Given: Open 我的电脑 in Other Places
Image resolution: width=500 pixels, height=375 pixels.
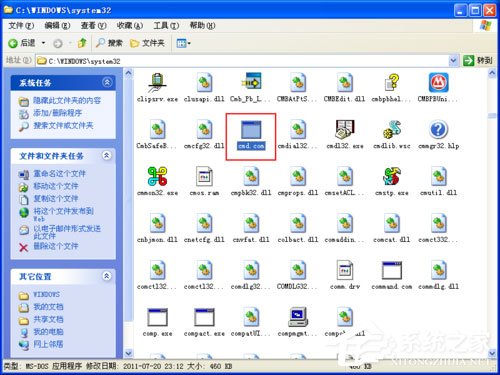Looking at the screenshot, I should [48, 332].
